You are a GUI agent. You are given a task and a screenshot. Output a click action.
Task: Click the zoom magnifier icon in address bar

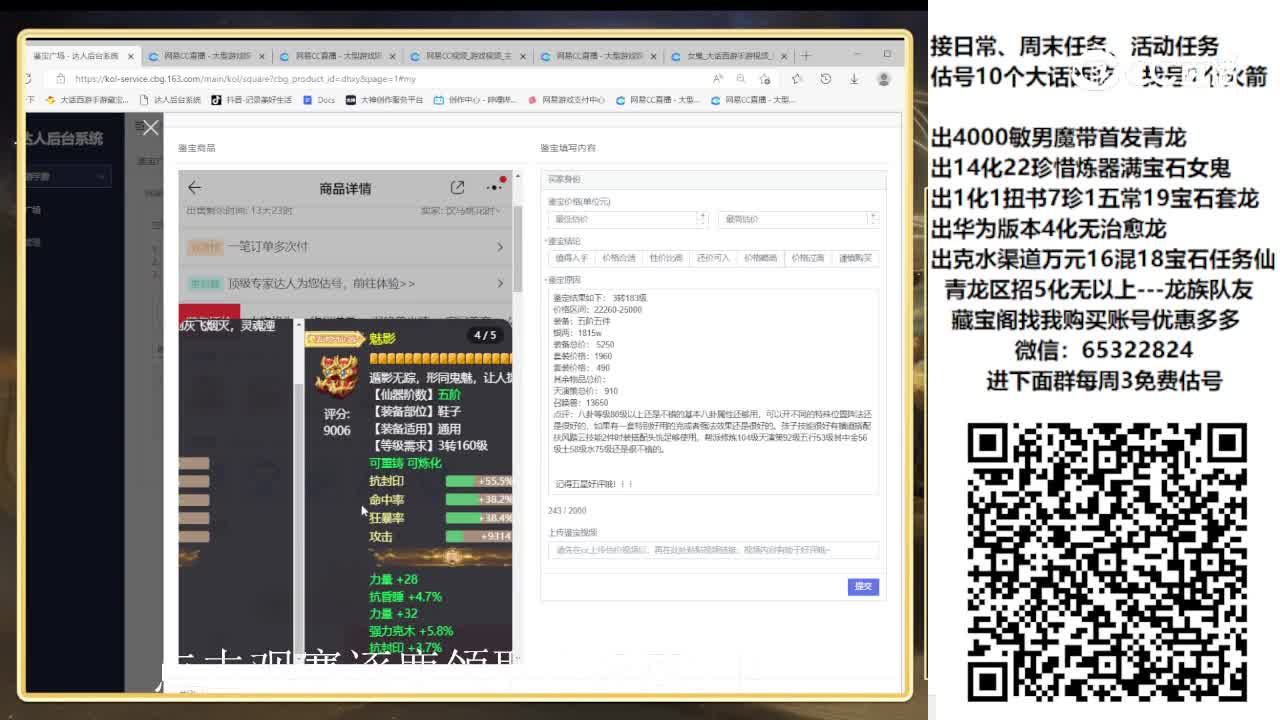pyautogui.click(x=741, y=78)
